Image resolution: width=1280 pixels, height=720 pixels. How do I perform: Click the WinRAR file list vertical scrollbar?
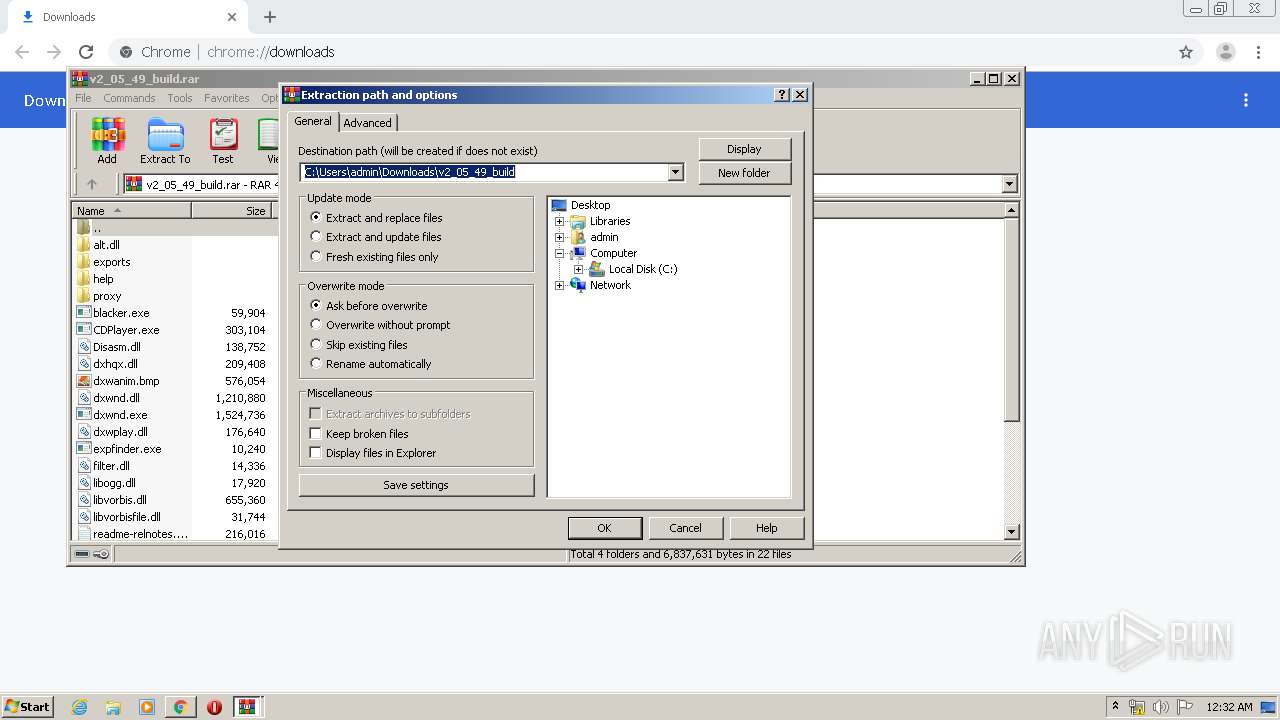[x=1011, y=370]
